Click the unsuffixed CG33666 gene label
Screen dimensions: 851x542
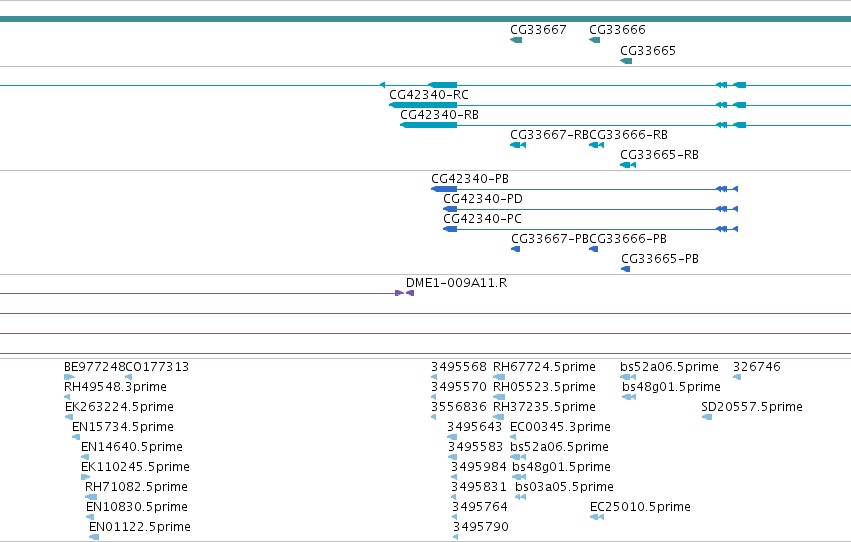[617, 30]
